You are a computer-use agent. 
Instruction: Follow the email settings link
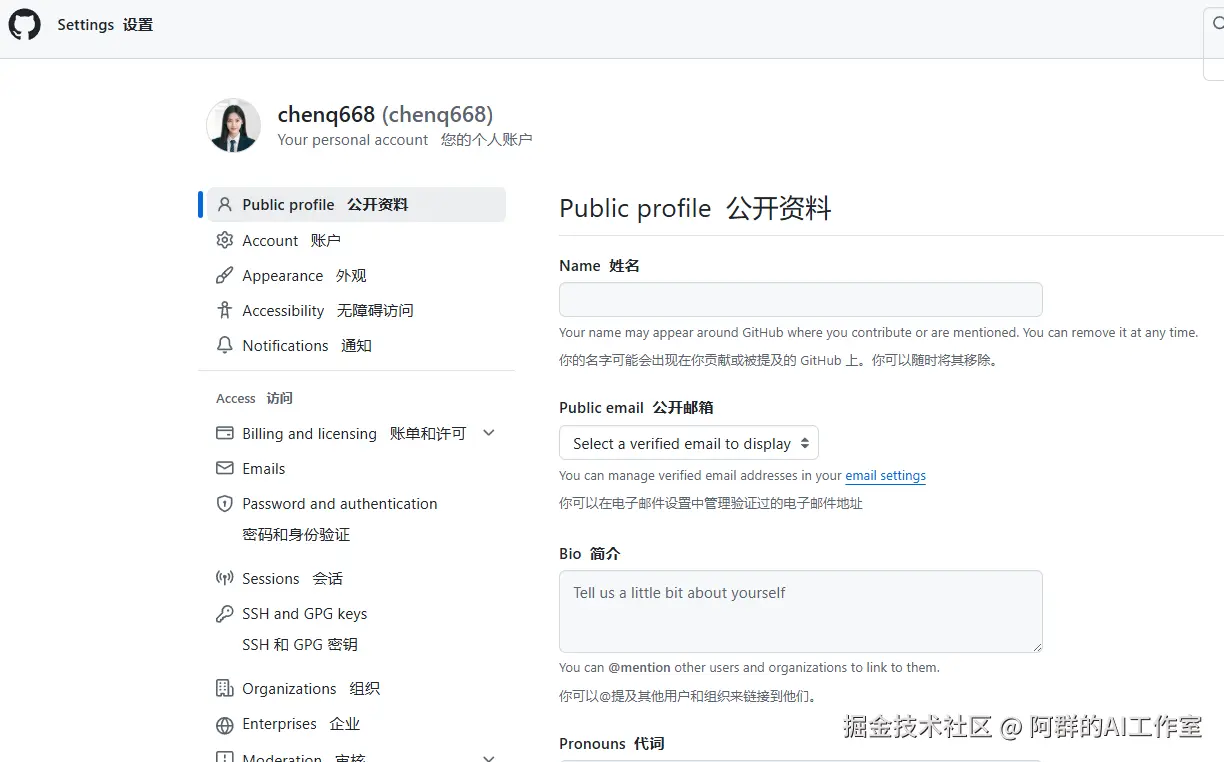(x=885, y=476)
